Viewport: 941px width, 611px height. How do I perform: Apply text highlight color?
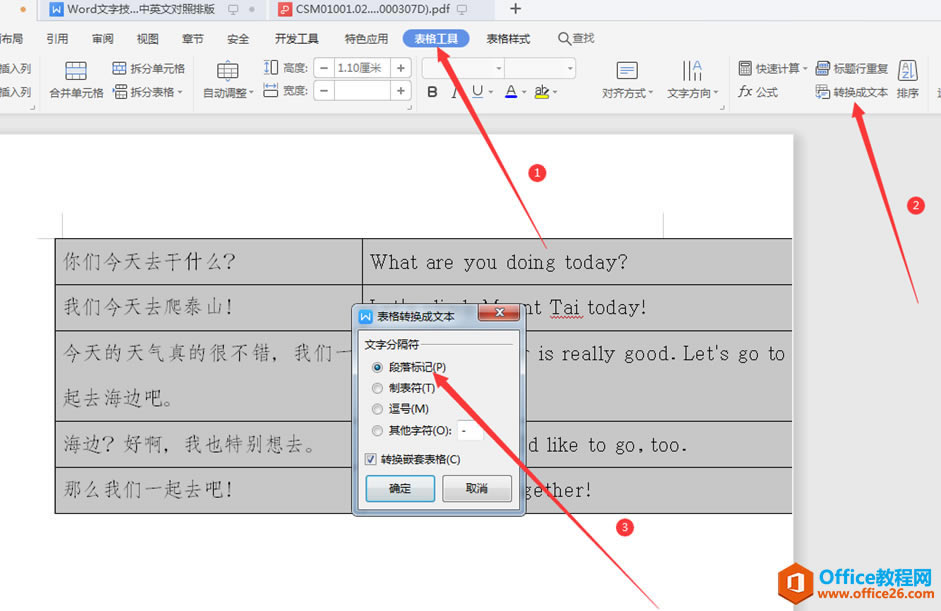click(x=541, y=91)
